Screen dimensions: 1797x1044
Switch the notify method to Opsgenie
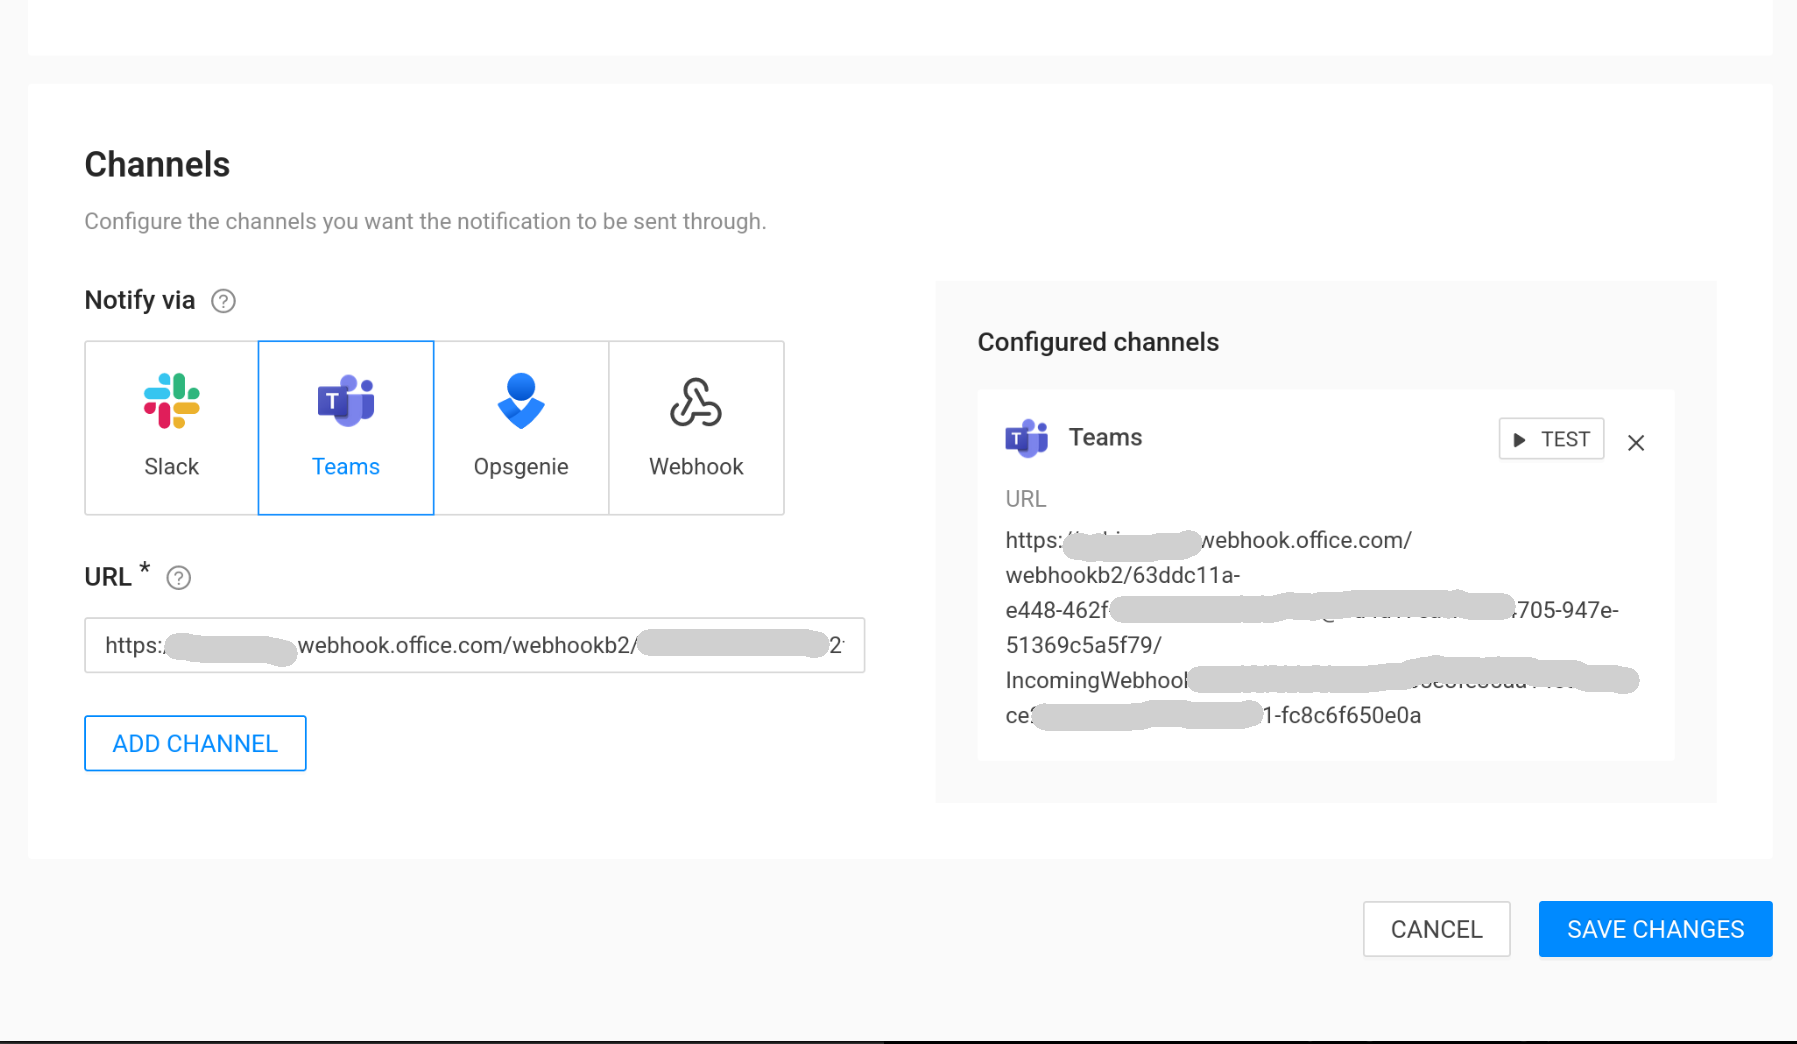521,428
